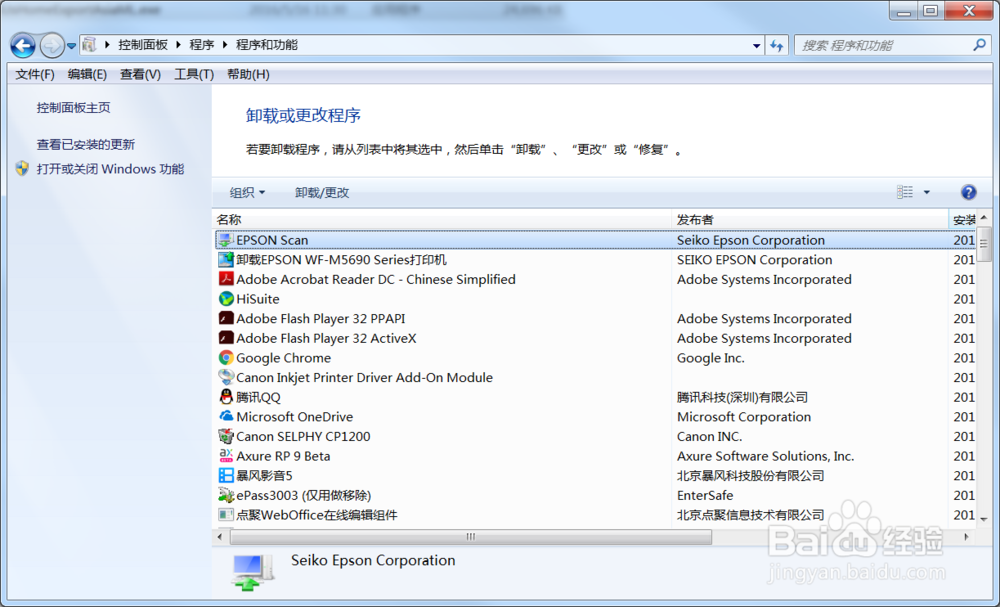Open the help question-mark icon
The width and height of the screenshot is (1000, 607).
point(968,192)
